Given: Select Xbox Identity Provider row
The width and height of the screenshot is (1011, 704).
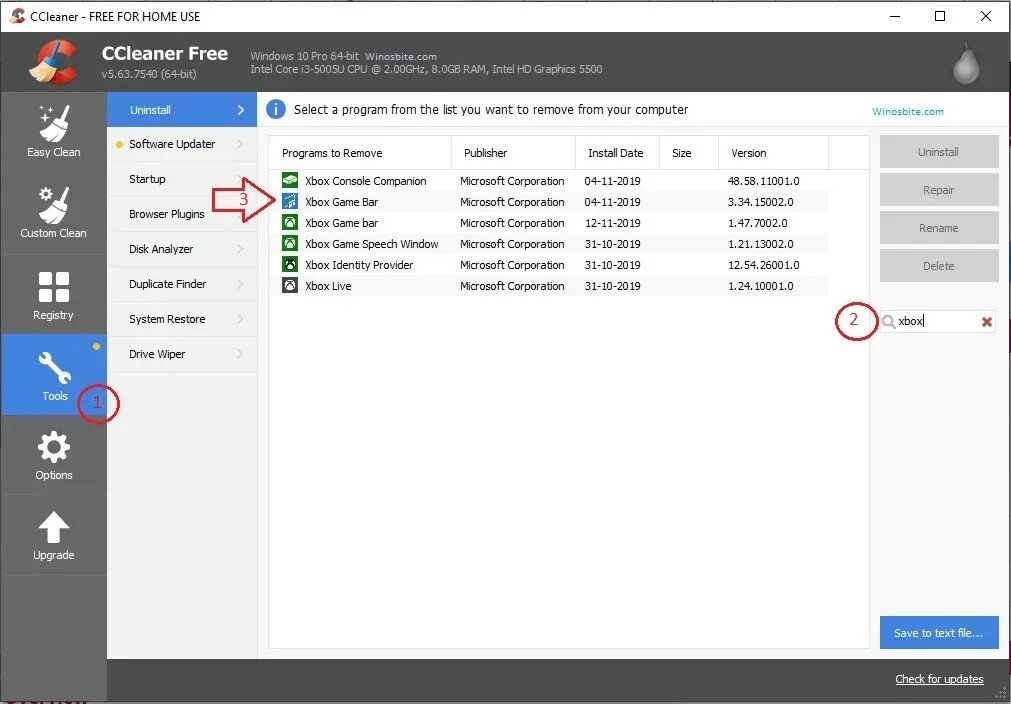Looking at the screenshot, I should (548, 265).
